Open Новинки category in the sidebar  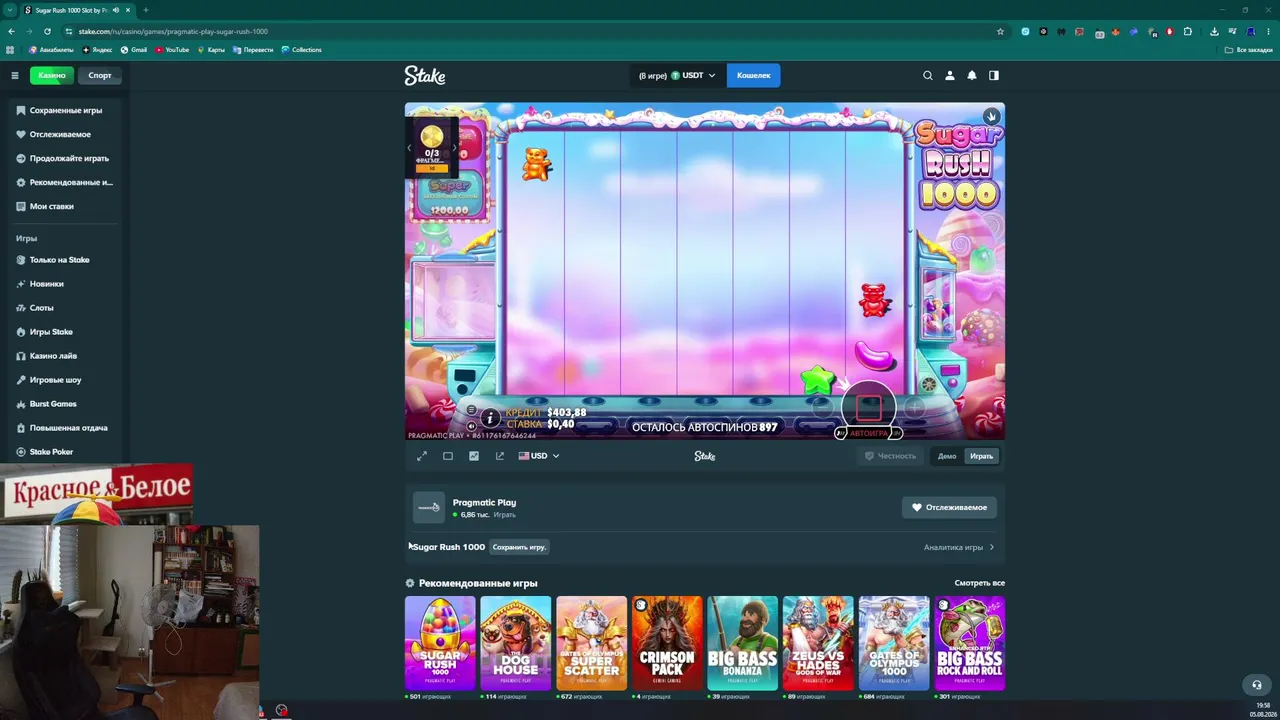point(66,284)
